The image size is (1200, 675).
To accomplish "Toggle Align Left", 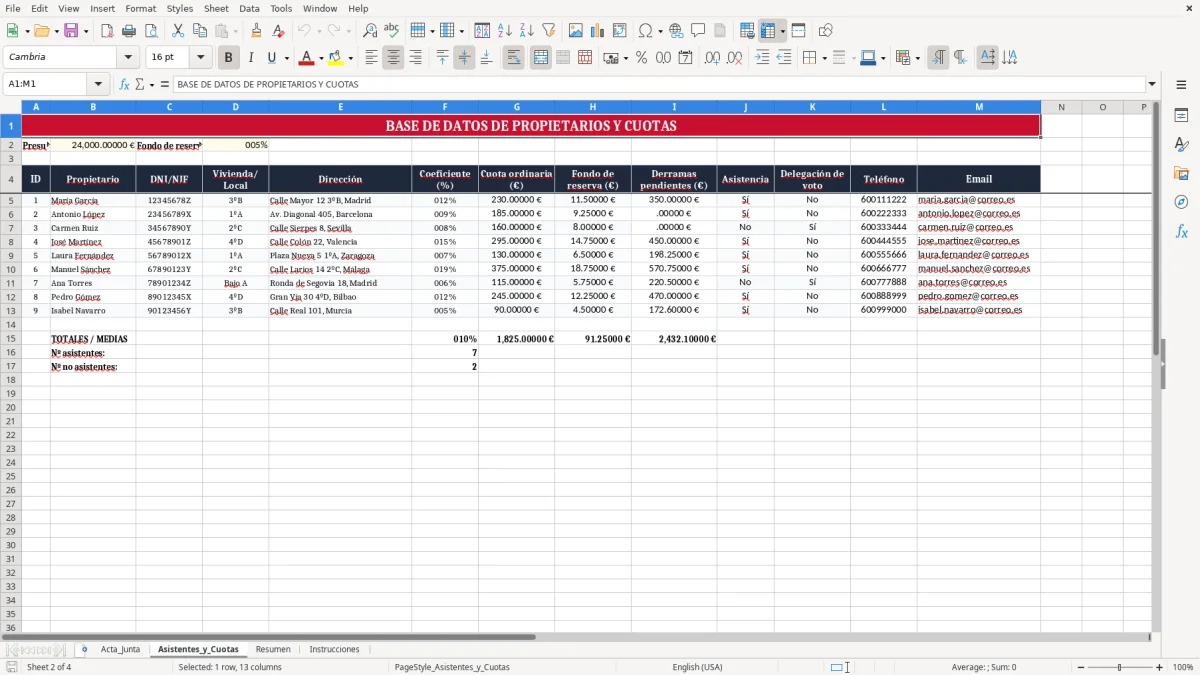I will (371, 58).
